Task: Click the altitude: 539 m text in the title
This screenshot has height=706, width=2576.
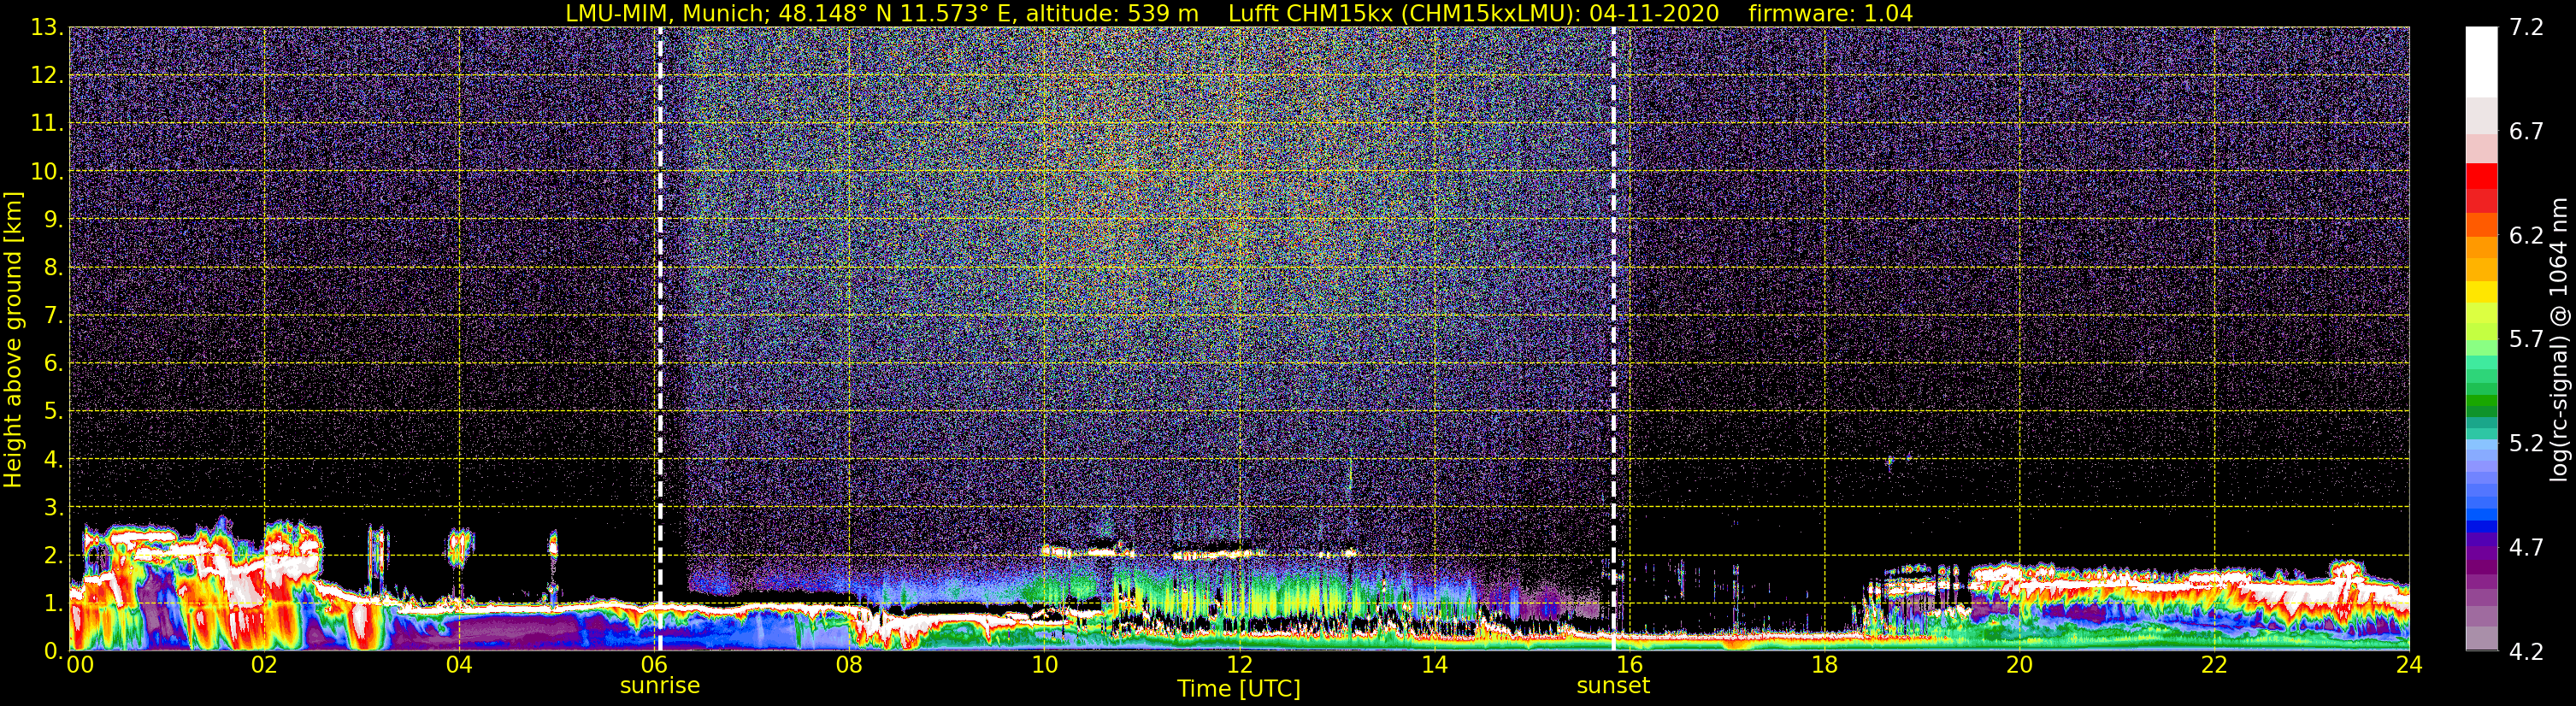Action: click(x=1112, y=13)
